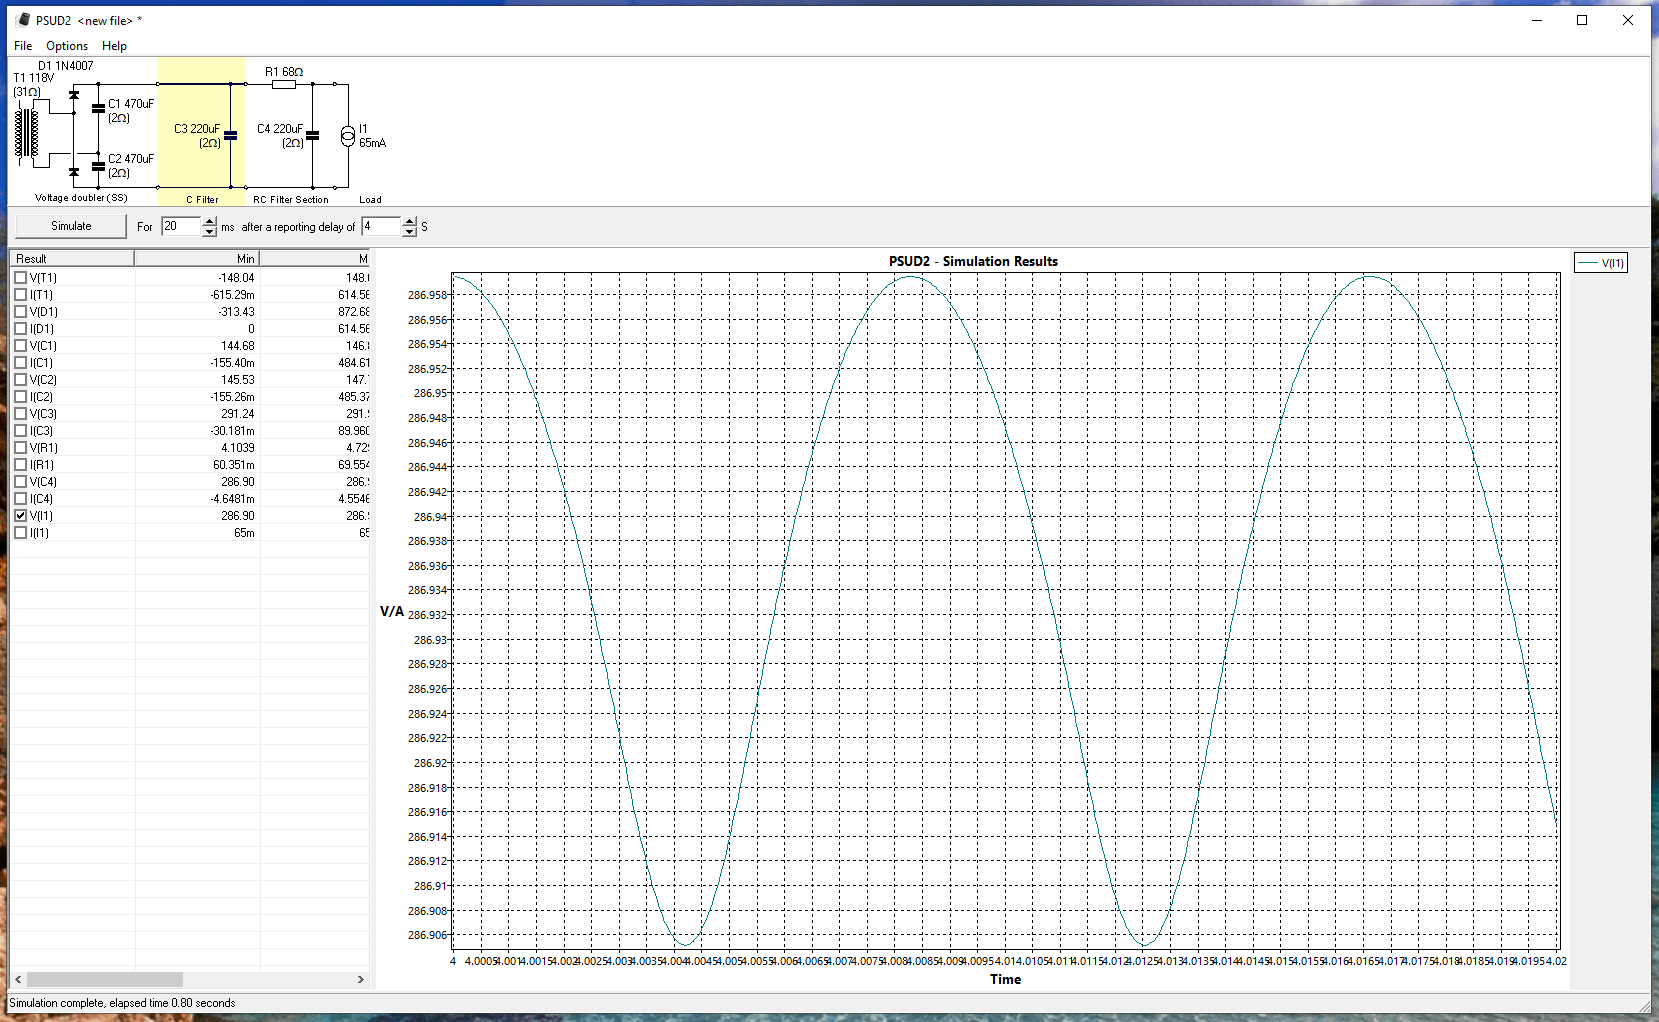1659x1022 pixels.
Task: Enable the V(C3) trace checkbox
Action: pos(20,414)
